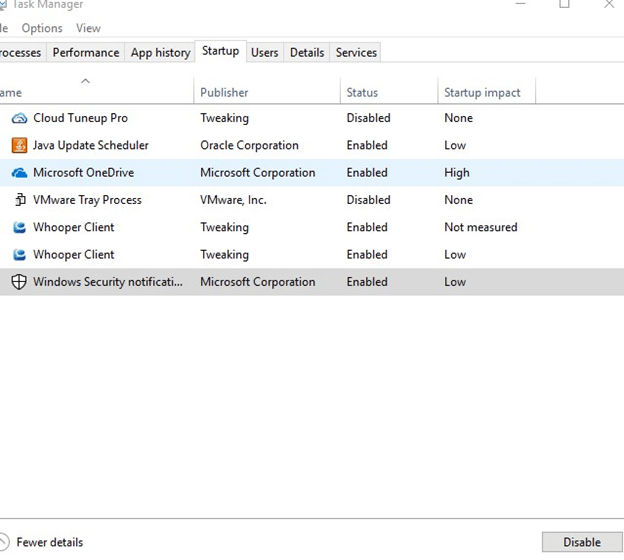Select the Cloud Tuneup Pro entry name
This screenshot has height=560, width=624.
point(80,118)
